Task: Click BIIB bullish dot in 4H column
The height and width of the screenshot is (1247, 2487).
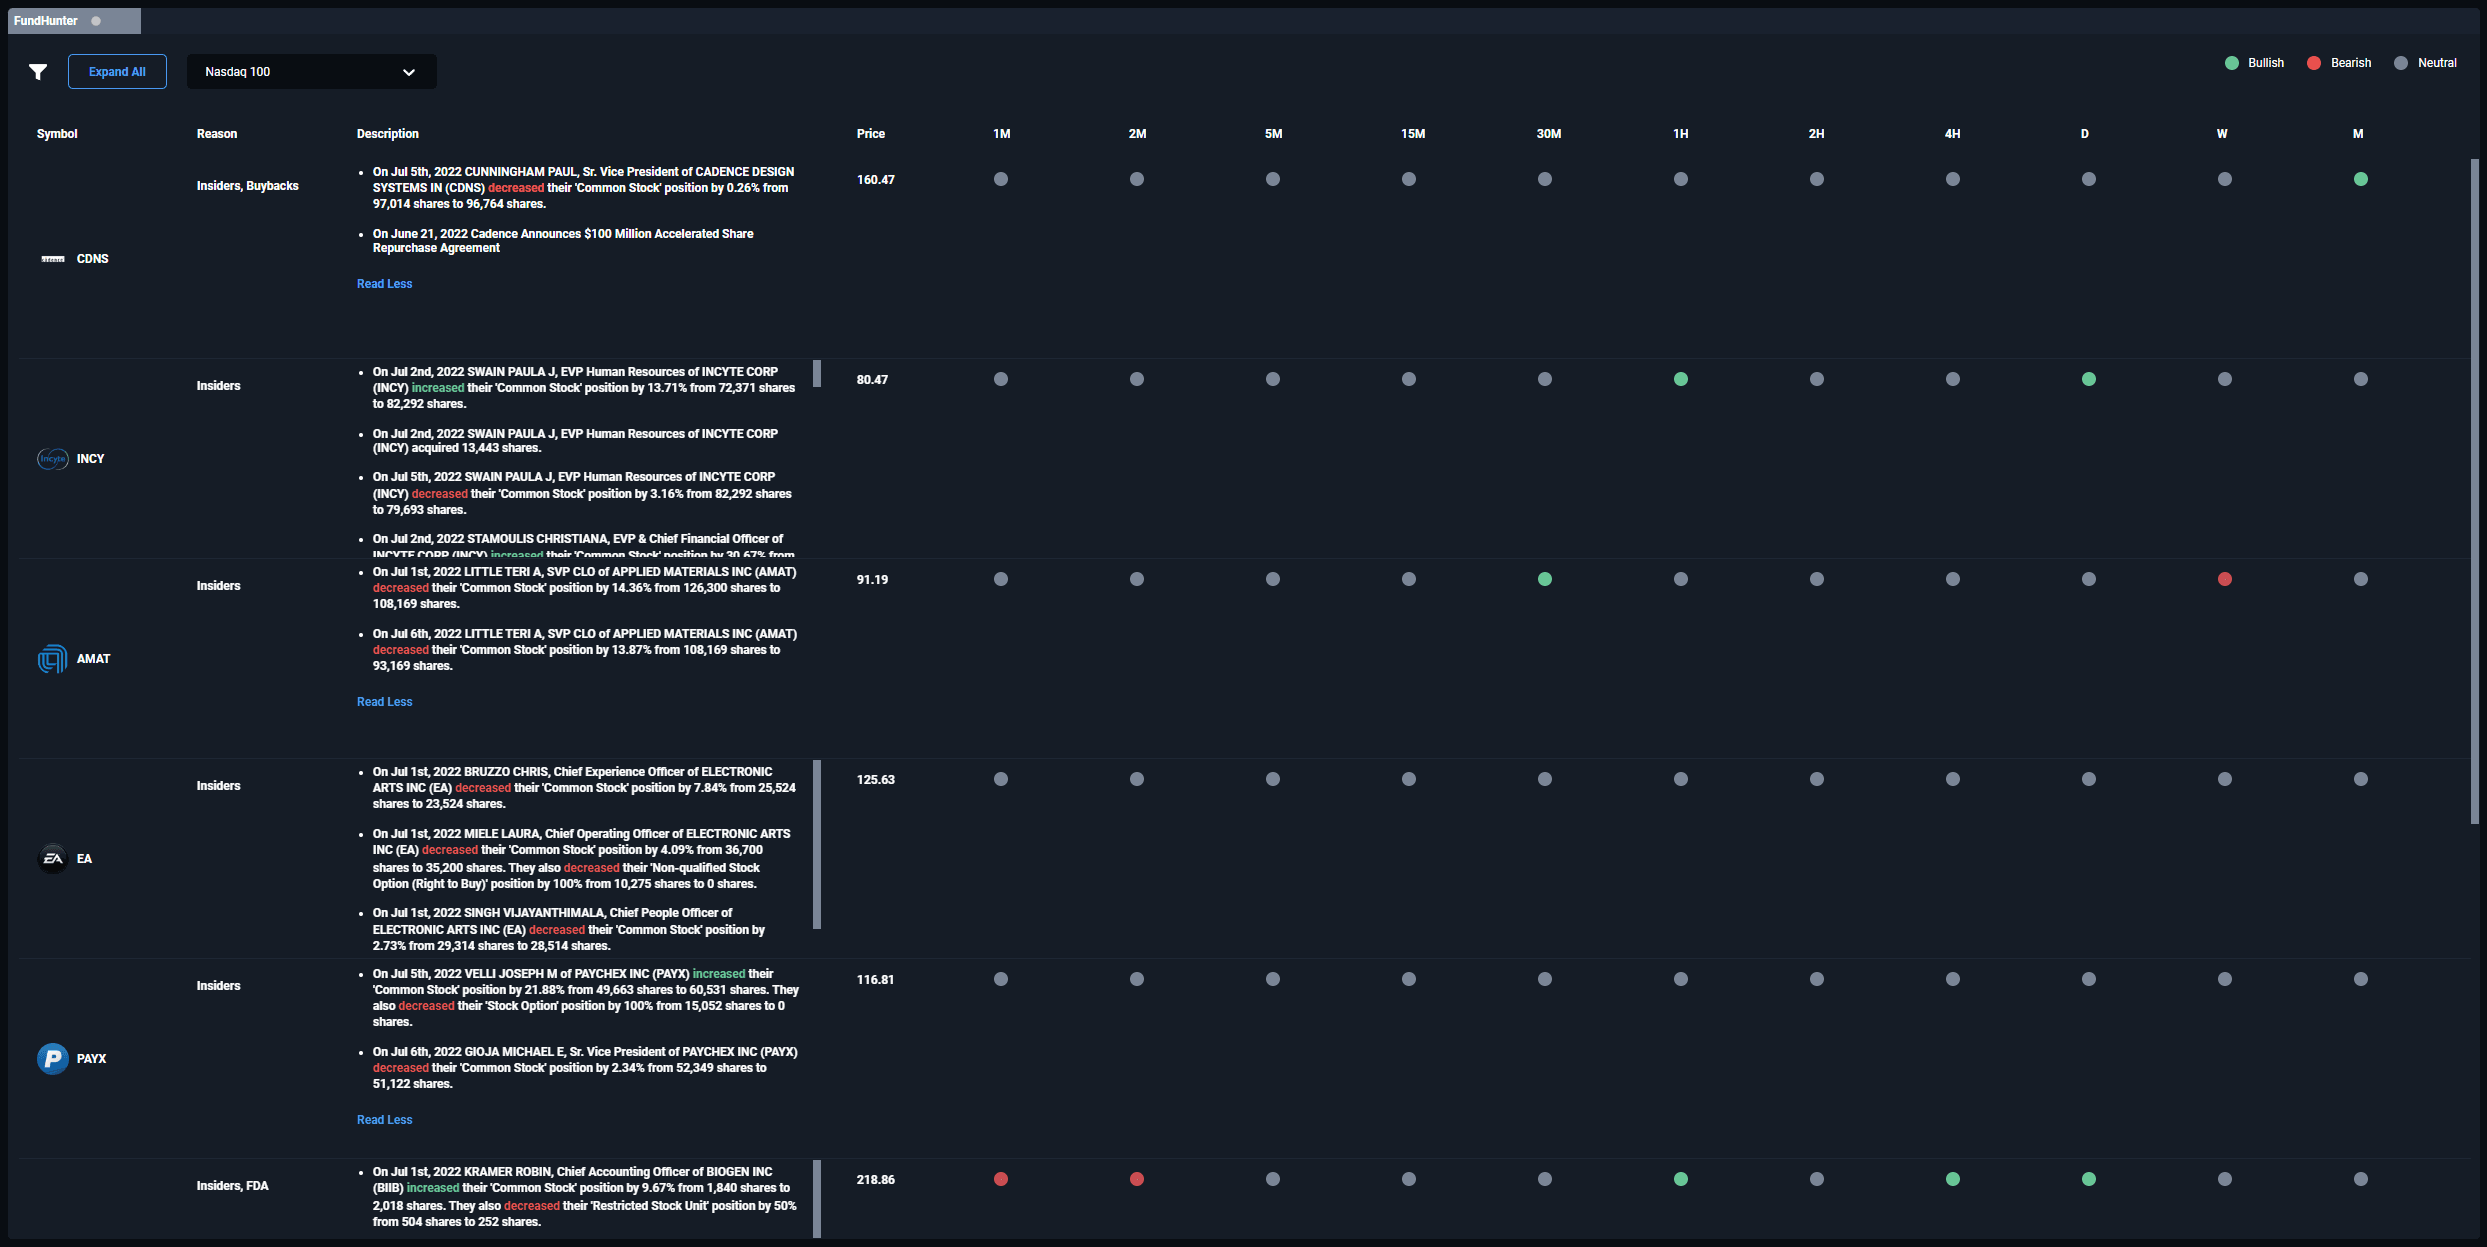Action: (1953, 1179)
